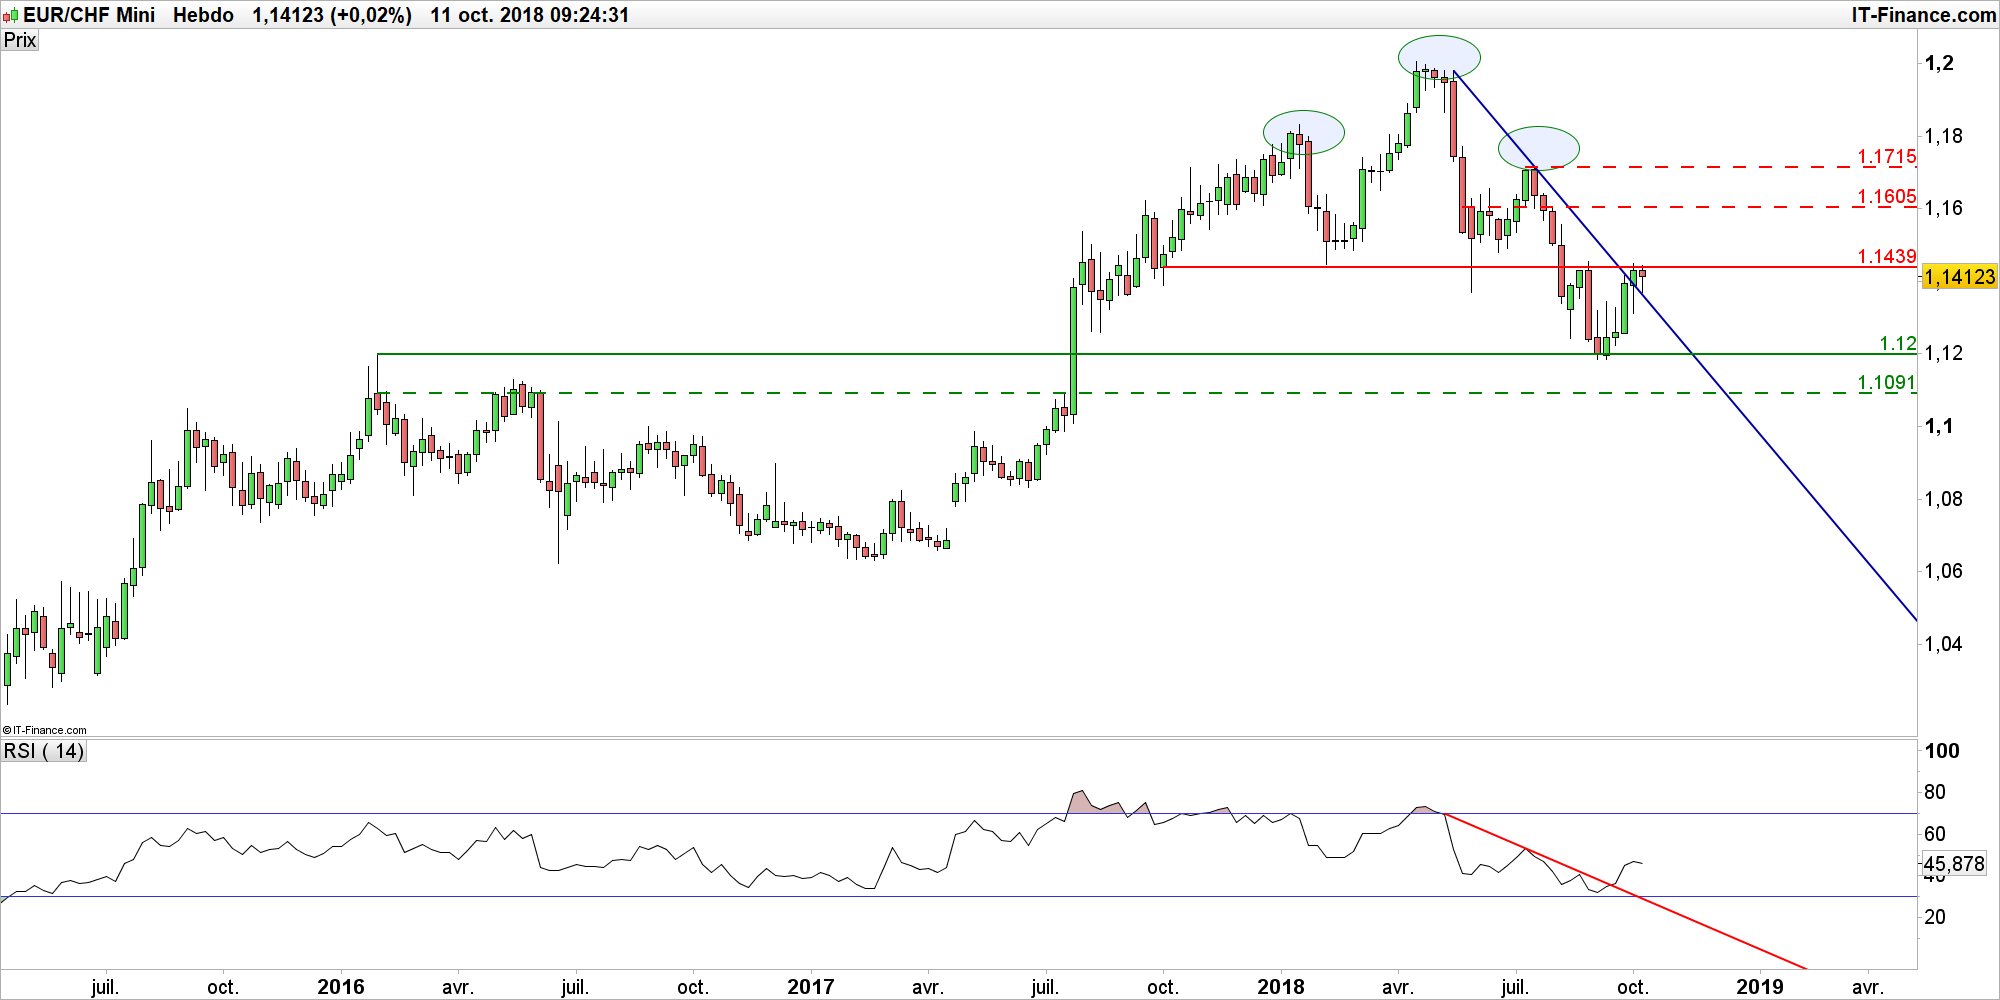Click the 2018 label on time axis
This screenshot has height=1000, width=2000.
click(1281, 987)
